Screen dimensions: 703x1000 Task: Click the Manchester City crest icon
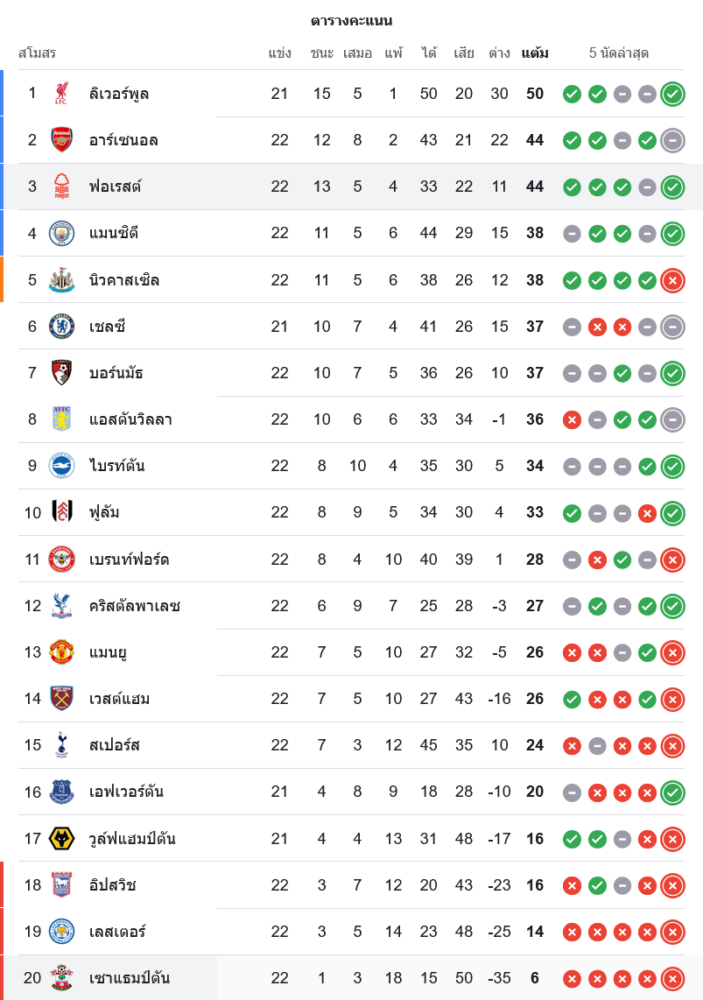coord(62,233)
